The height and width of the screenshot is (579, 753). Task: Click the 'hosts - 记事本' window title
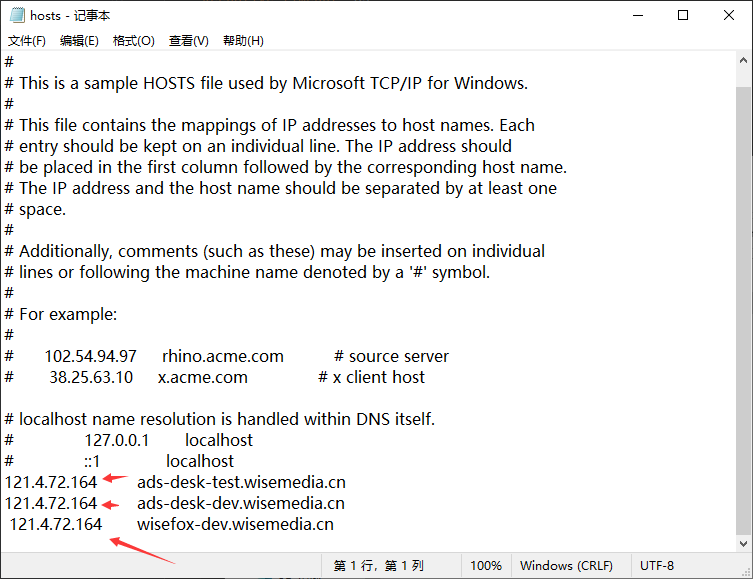point(70,16)
